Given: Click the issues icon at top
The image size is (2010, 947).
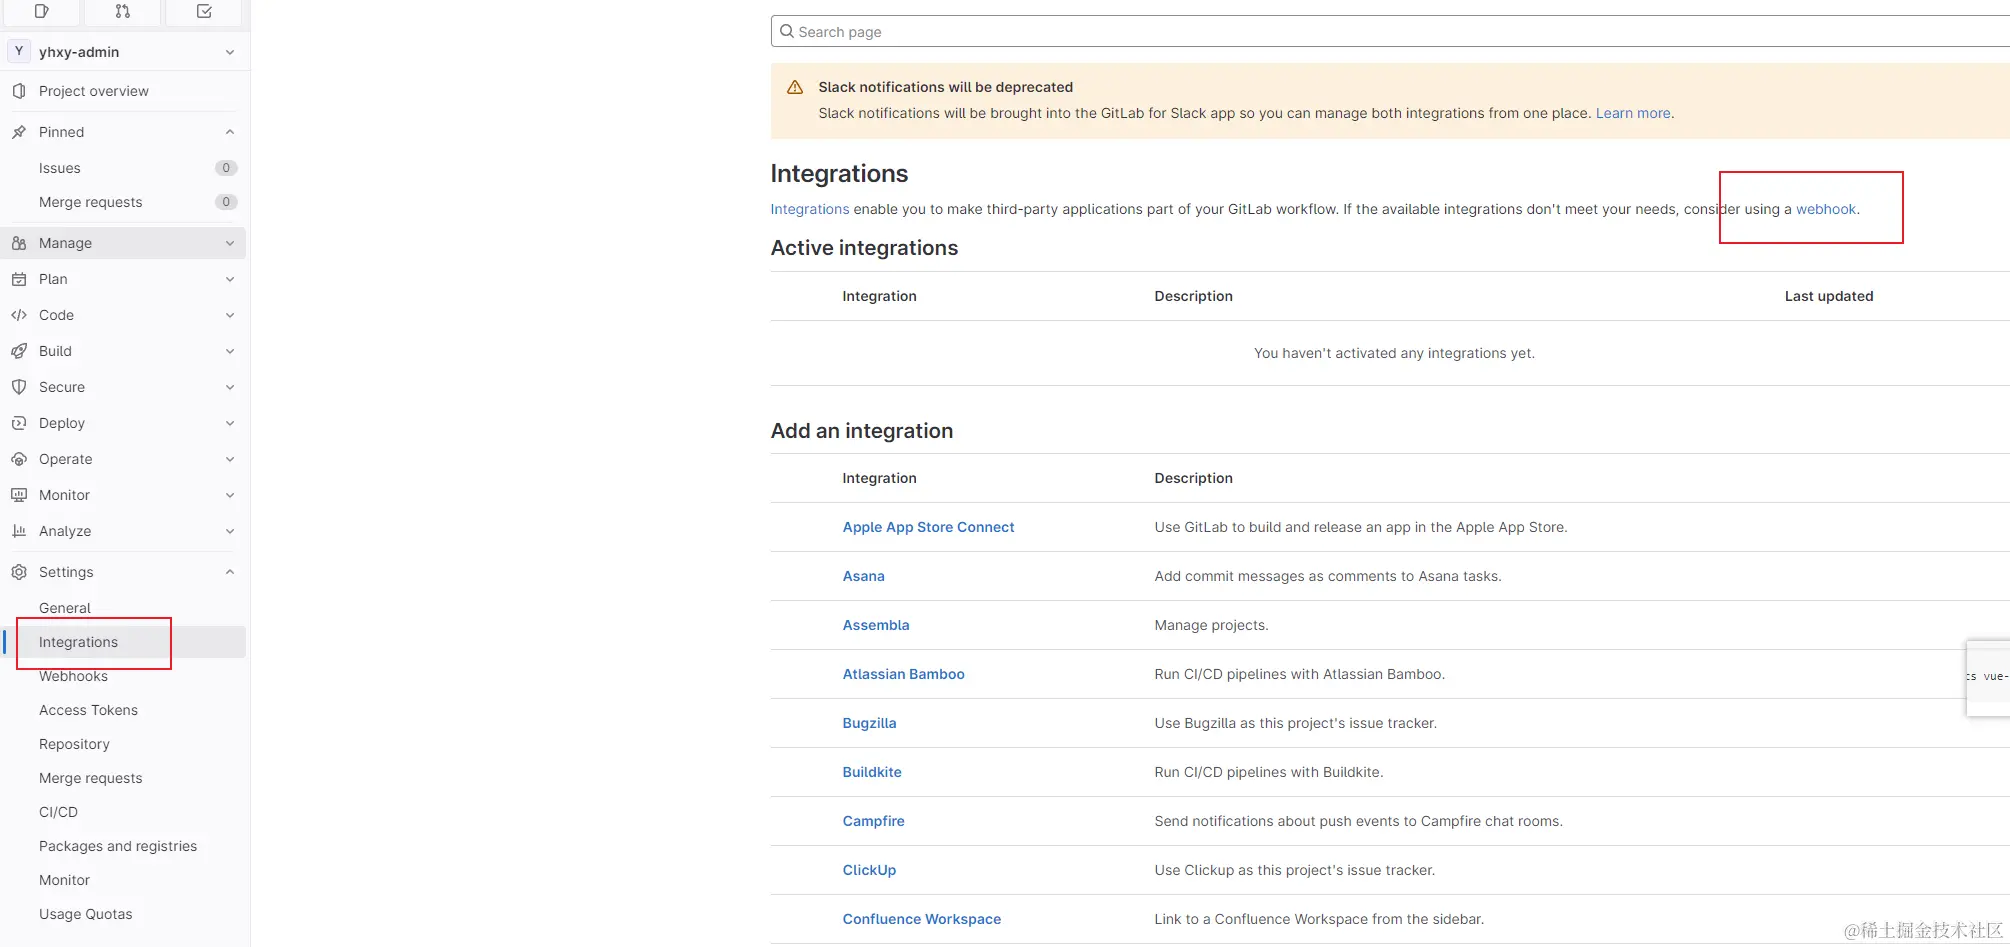Looking at the screenshot, I should pos(41,11).
